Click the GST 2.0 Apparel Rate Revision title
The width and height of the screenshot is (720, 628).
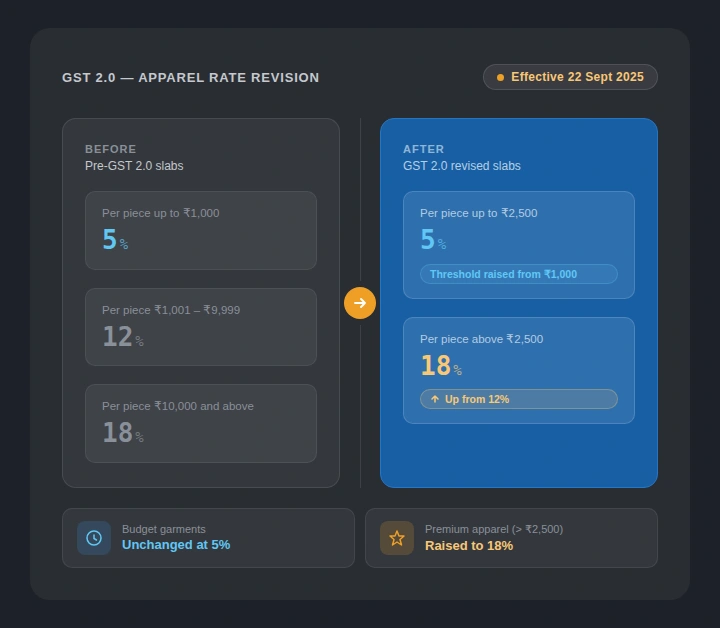click(191, 77)
